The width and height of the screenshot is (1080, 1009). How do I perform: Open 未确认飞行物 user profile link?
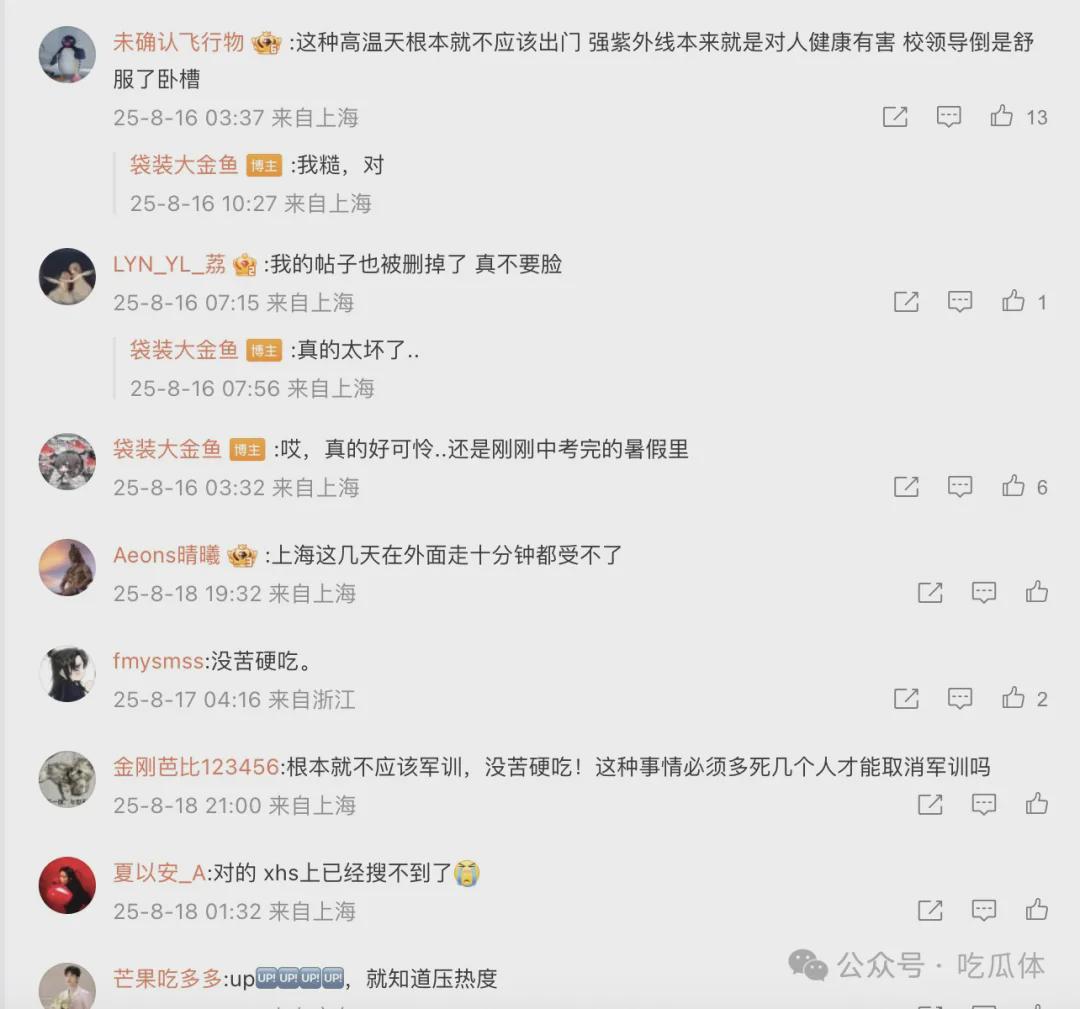pos(178,43)
